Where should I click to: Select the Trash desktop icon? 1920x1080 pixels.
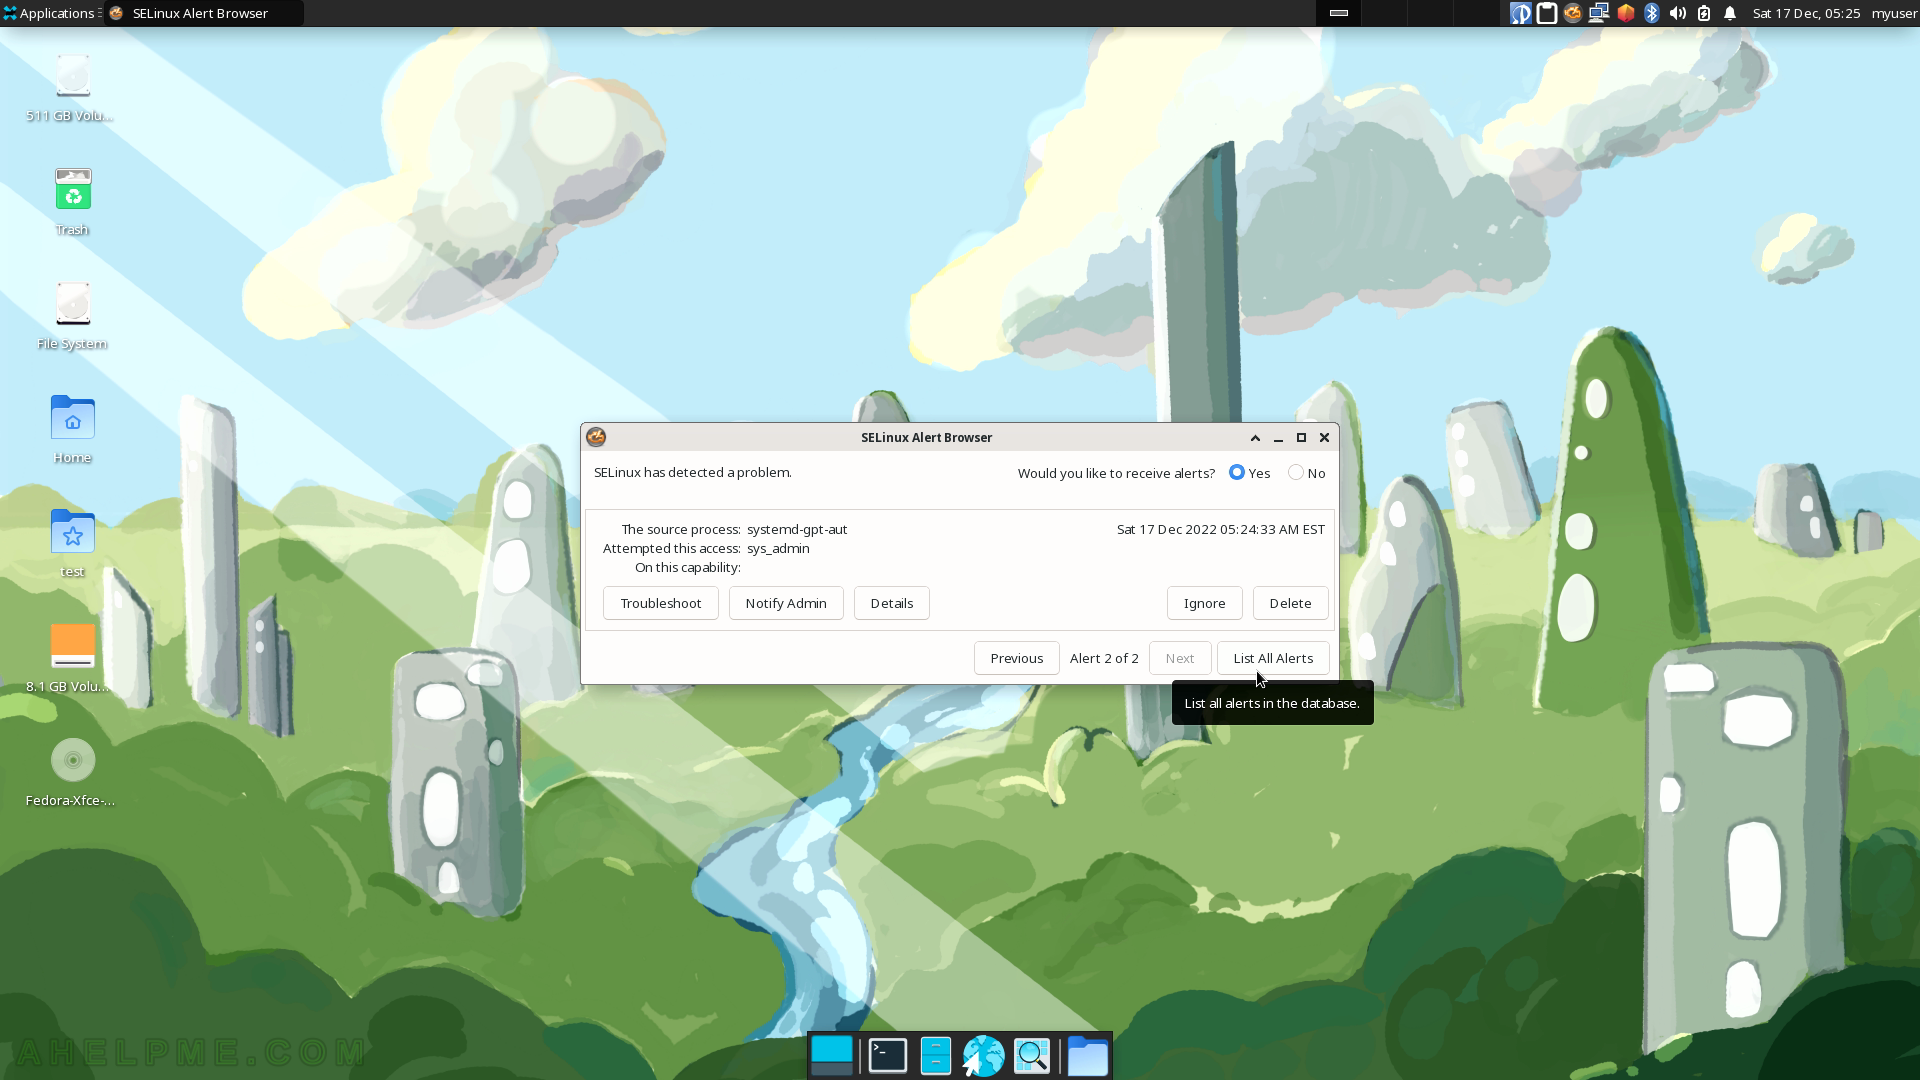72,202
